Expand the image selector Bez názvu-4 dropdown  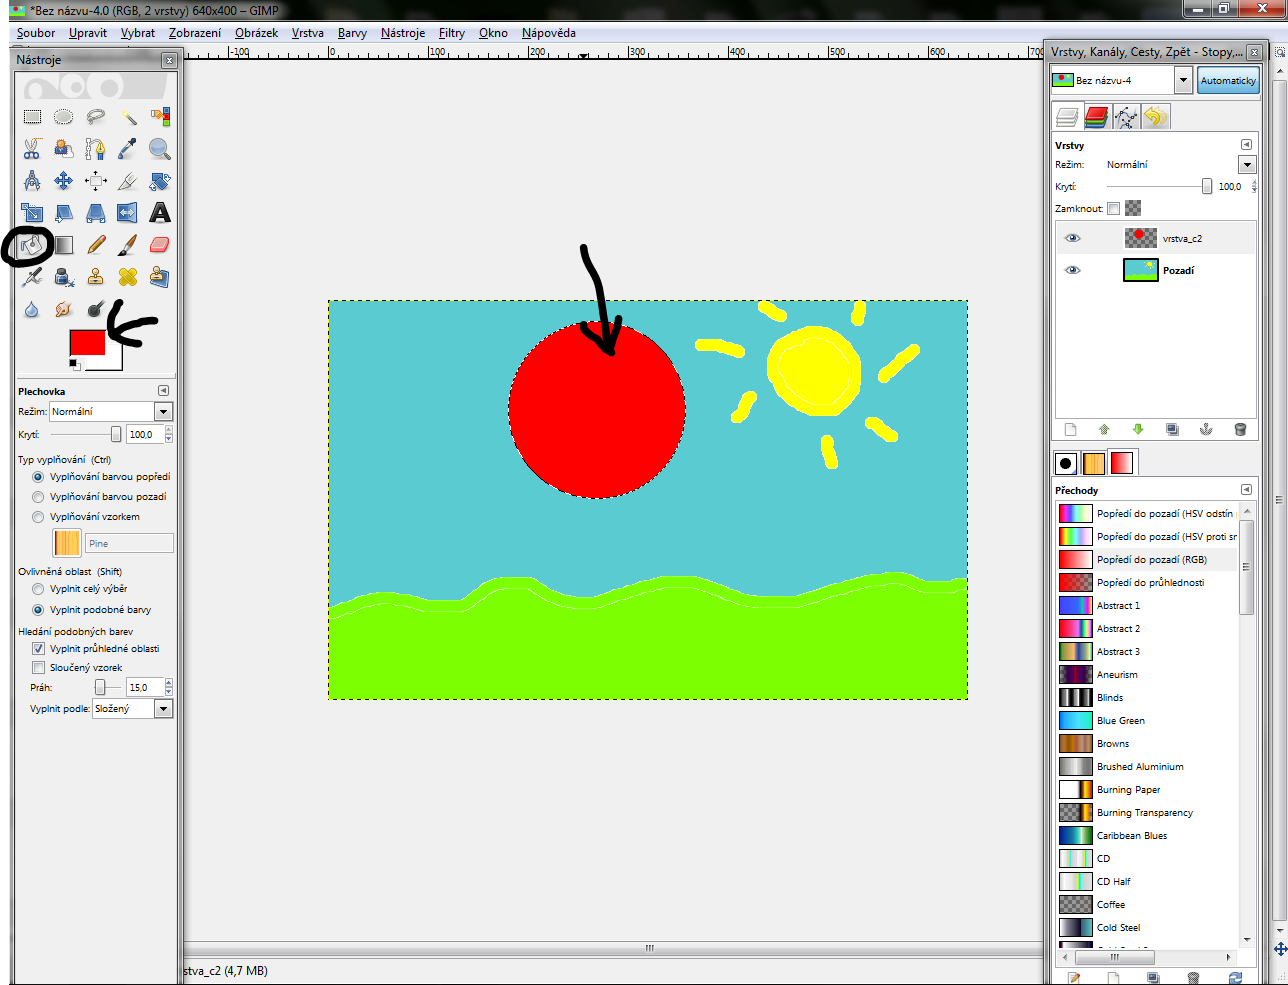point(1183,80)
